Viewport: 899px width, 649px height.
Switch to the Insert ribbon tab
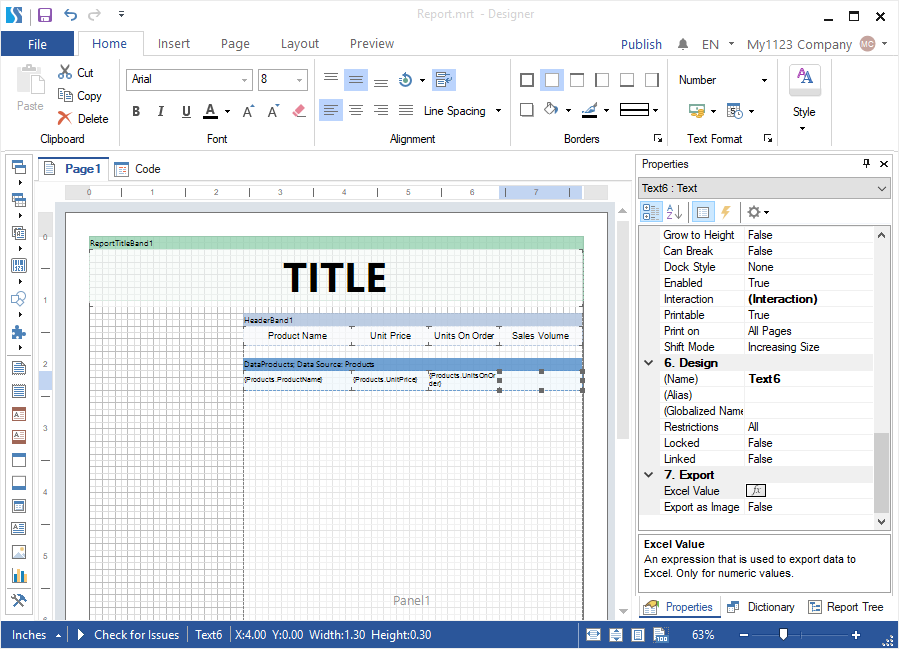coord(174,44)
